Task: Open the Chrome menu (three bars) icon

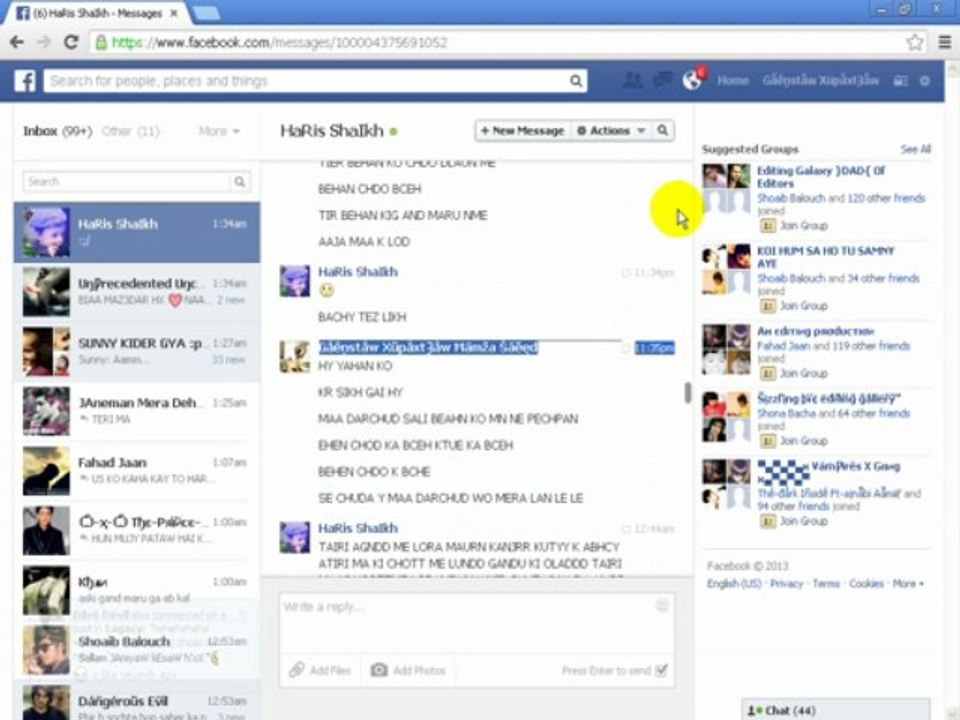Action: click(x=945, y=42)
